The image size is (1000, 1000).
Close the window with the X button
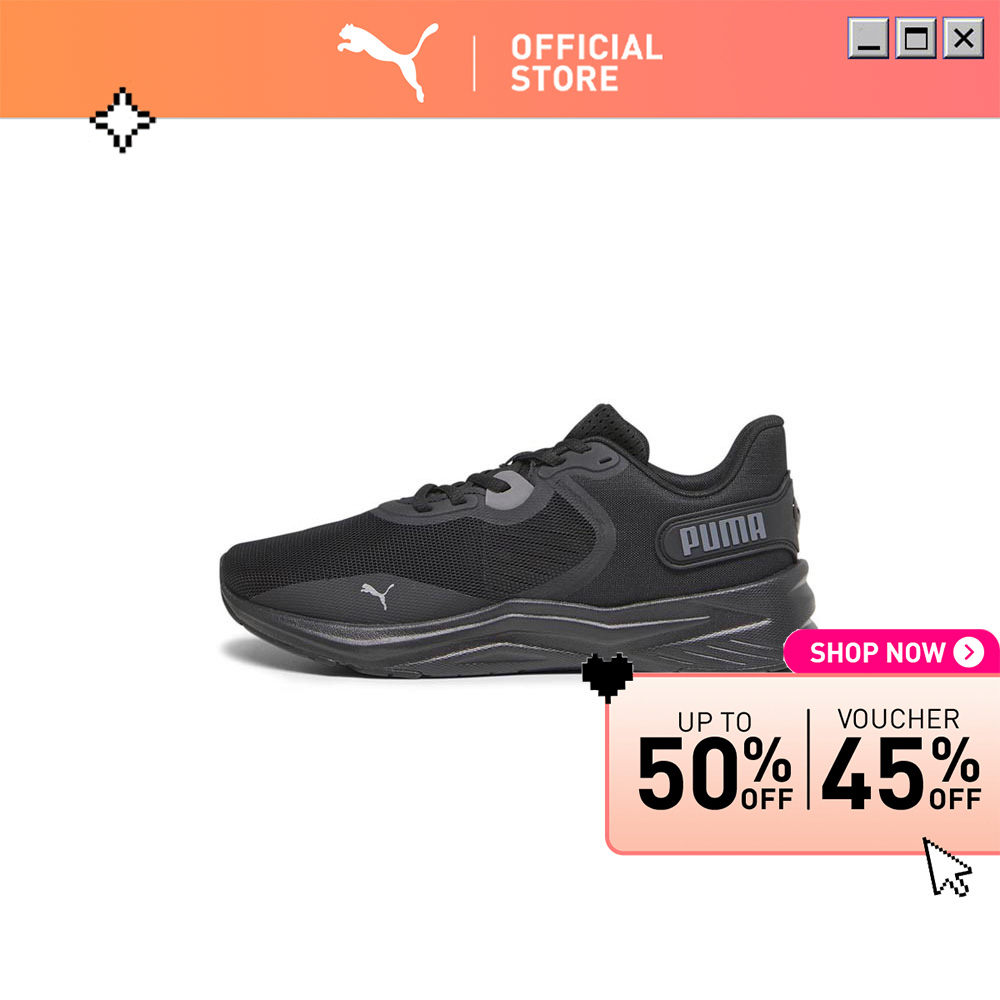pos(963,38)
